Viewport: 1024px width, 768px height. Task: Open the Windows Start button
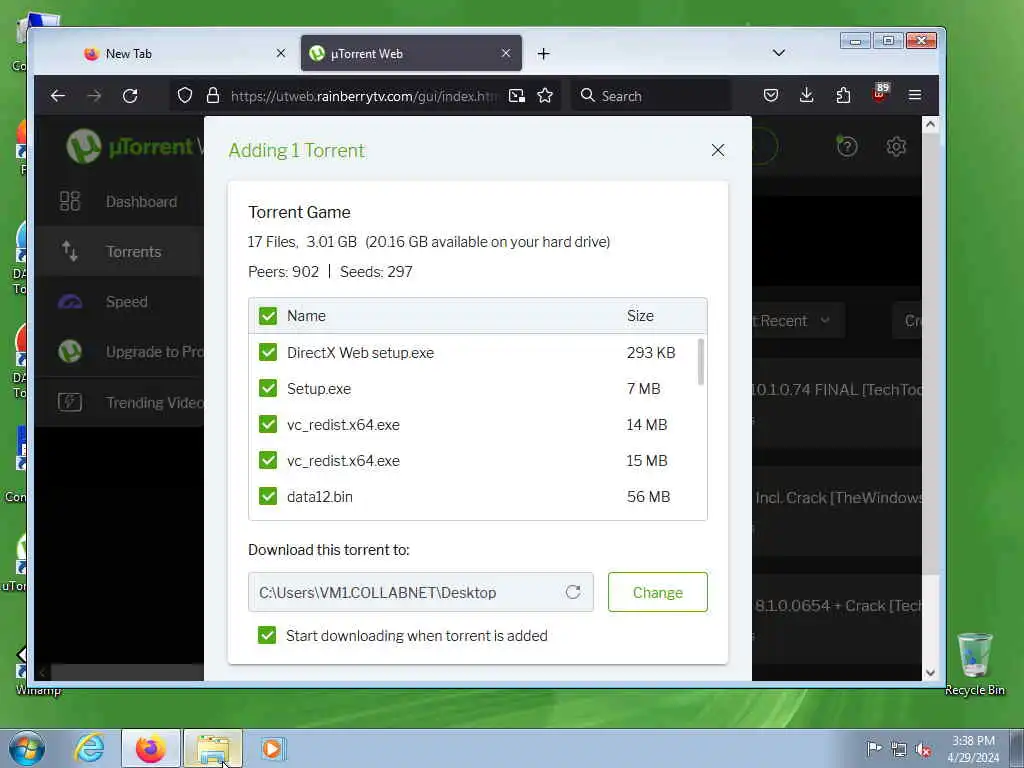(27, 748)
